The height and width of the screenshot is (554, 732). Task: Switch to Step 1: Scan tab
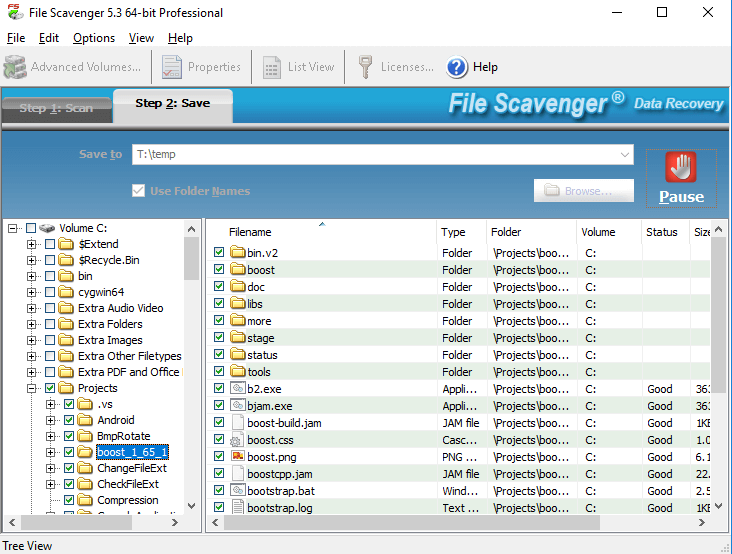[x=56, y=108]
